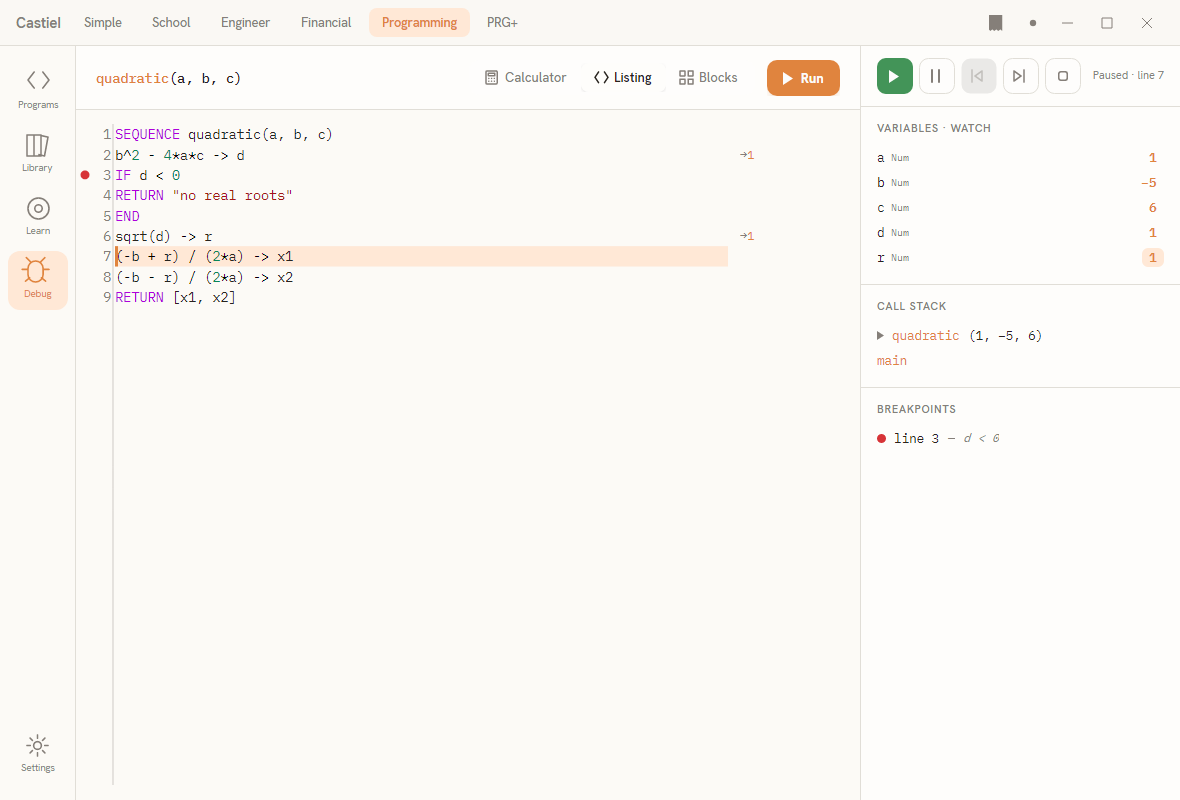The width and height of the screenshot is (1180, 800).
Task: Click highlighted line 7 assigning x1
Action: (421, 257)
